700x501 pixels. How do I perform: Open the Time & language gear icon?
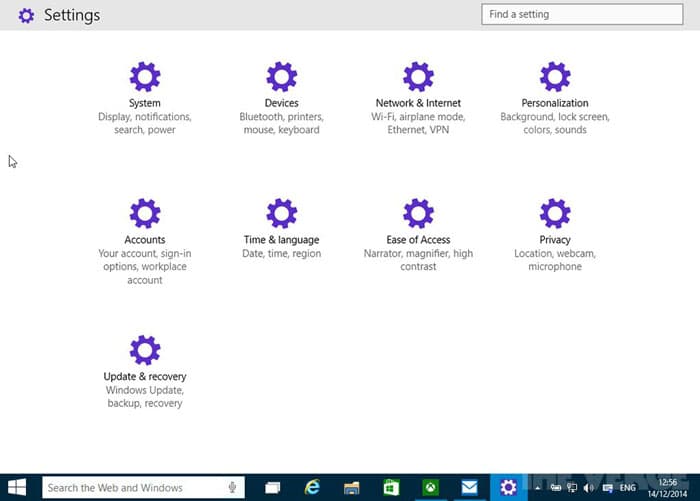point(281,213)
